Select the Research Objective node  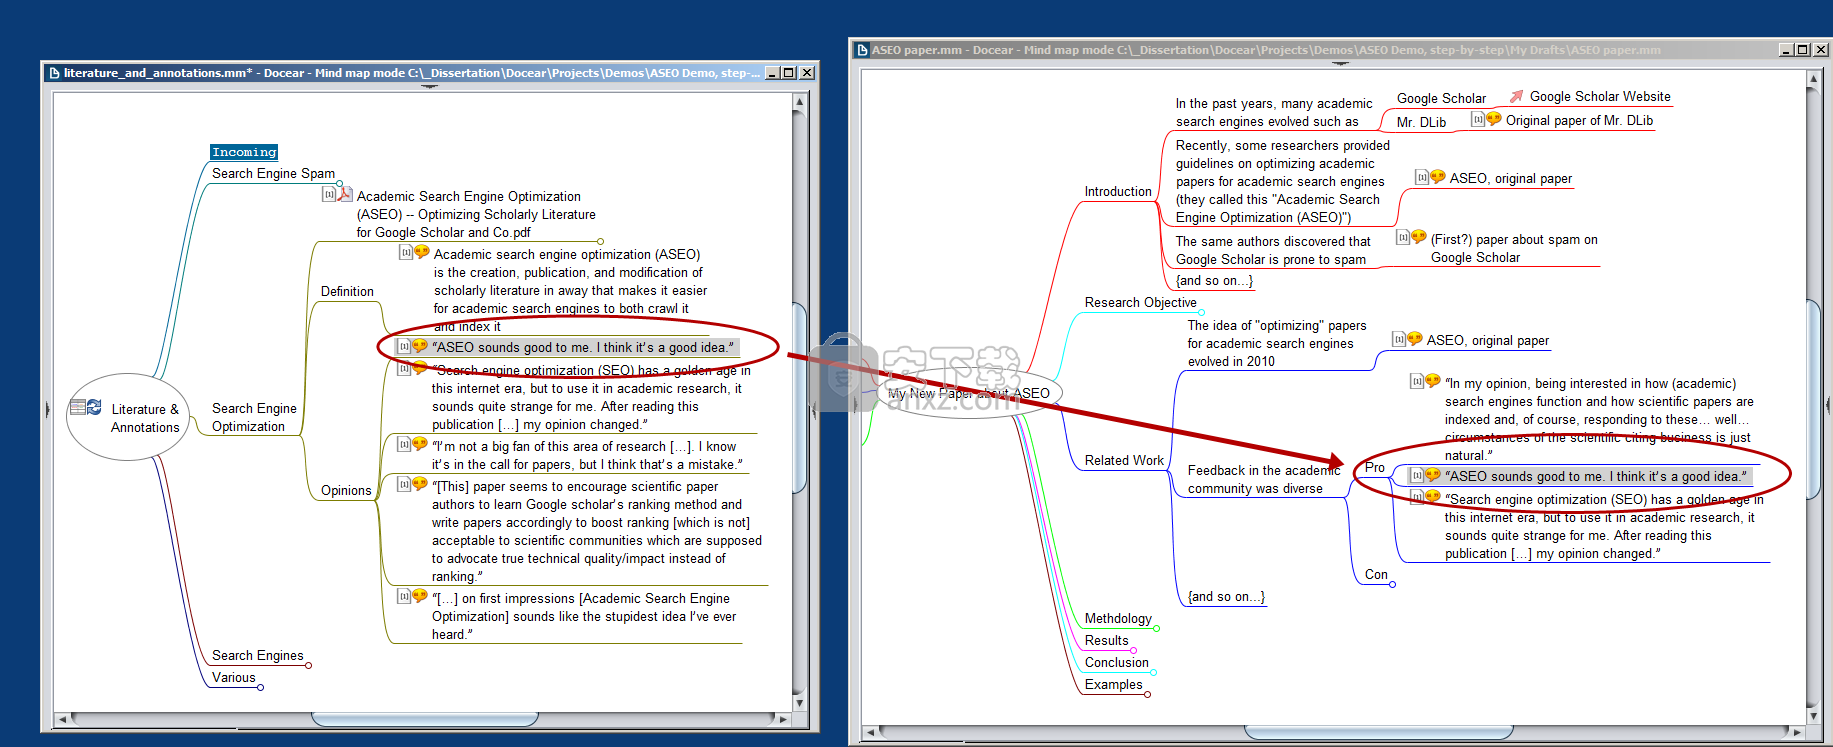click(x=1140, y=302)
